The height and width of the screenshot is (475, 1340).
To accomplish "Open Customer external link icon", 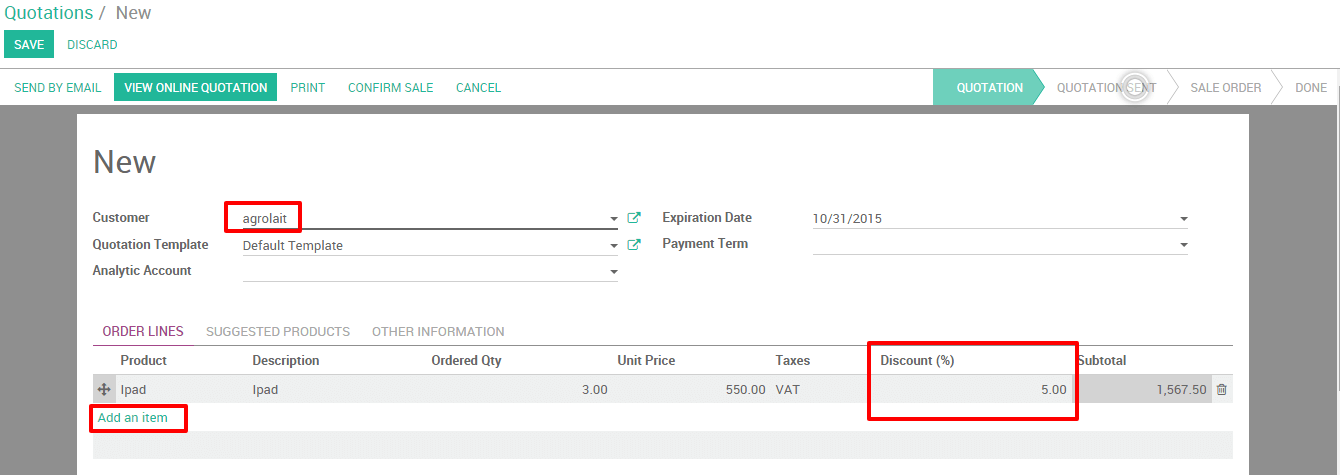I will pos(633,218).
